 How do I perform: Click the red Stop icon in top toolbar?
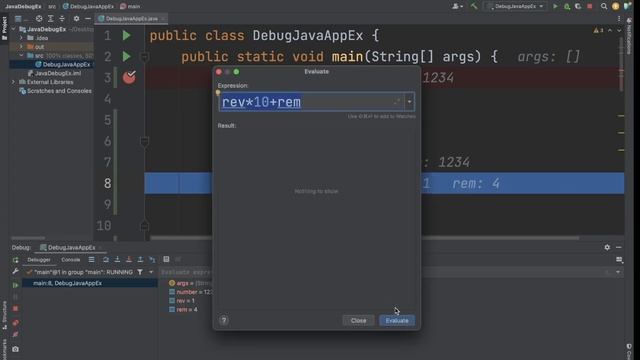pos(590,6)
